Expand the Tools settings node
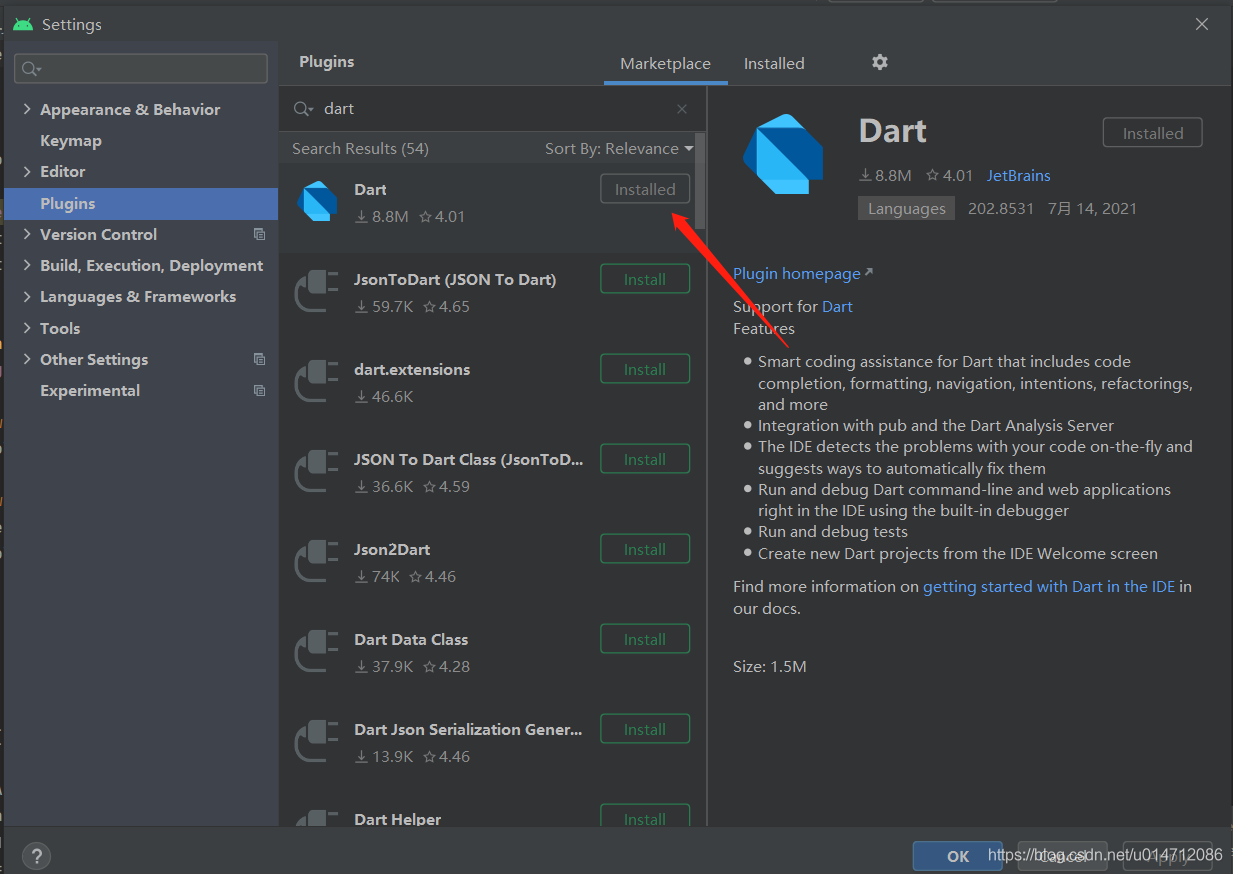Screen dimensions: 1233x874 click(x=27, y=328)
